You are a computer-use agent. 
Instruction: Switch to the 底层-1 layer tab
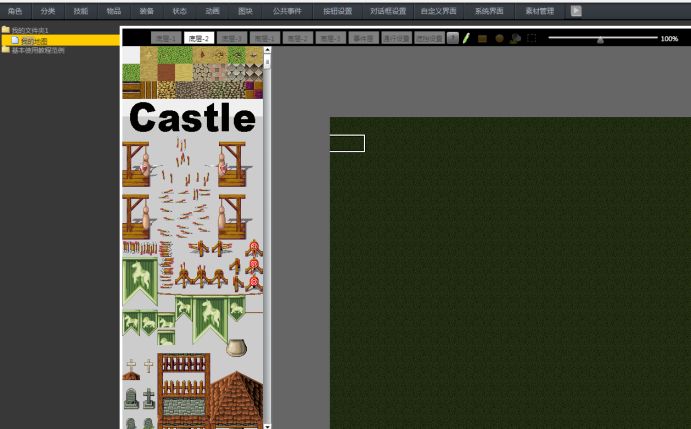(x=166, y=38)
